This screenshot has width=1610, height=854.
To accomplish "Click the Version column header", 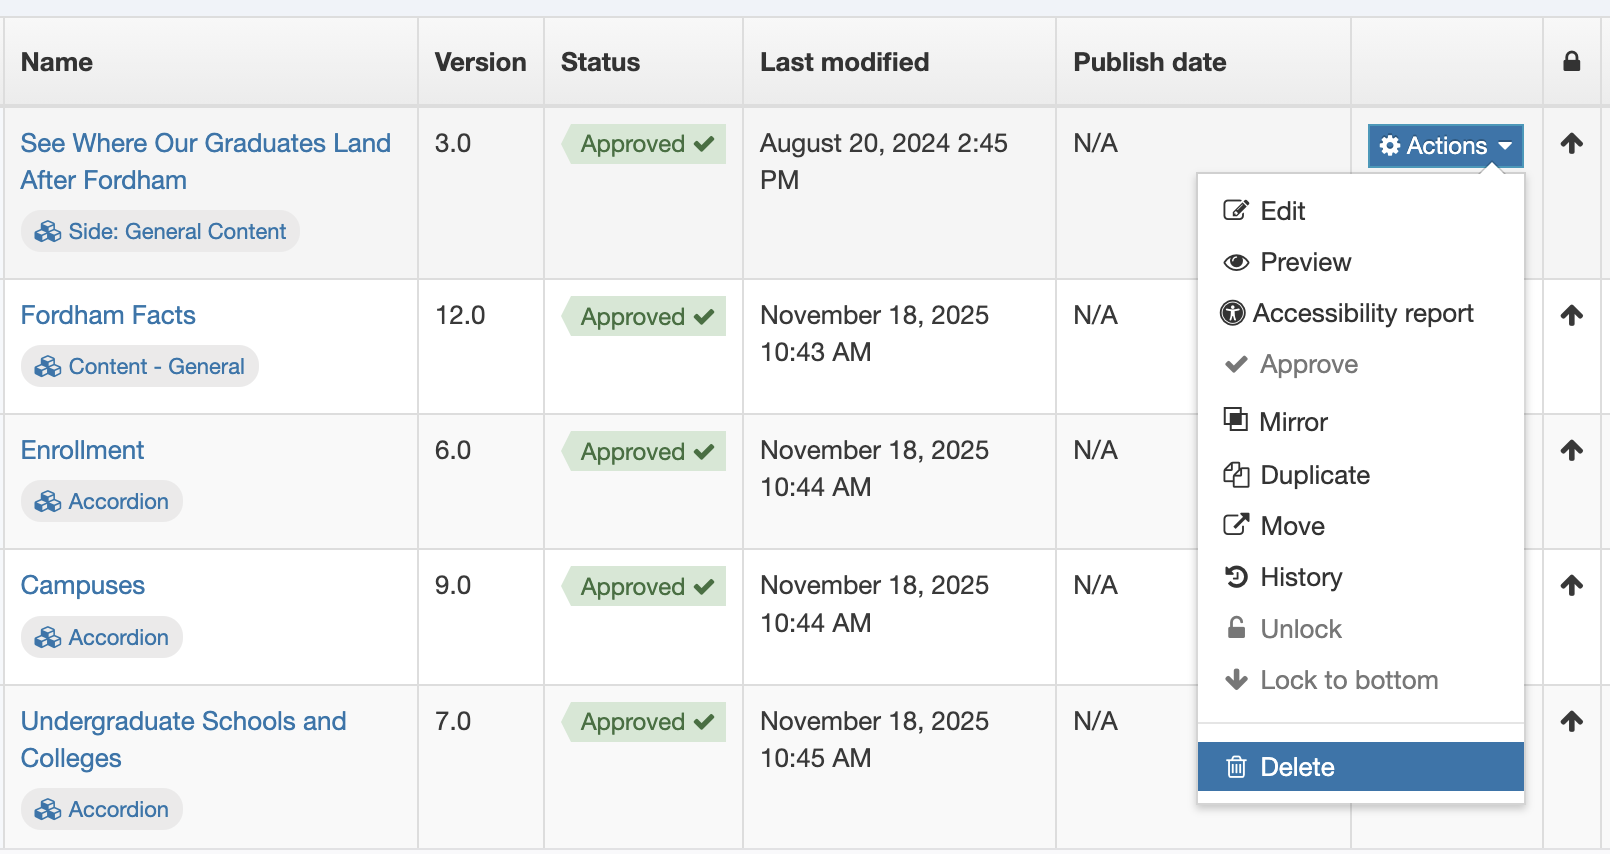I will [480, 62].
